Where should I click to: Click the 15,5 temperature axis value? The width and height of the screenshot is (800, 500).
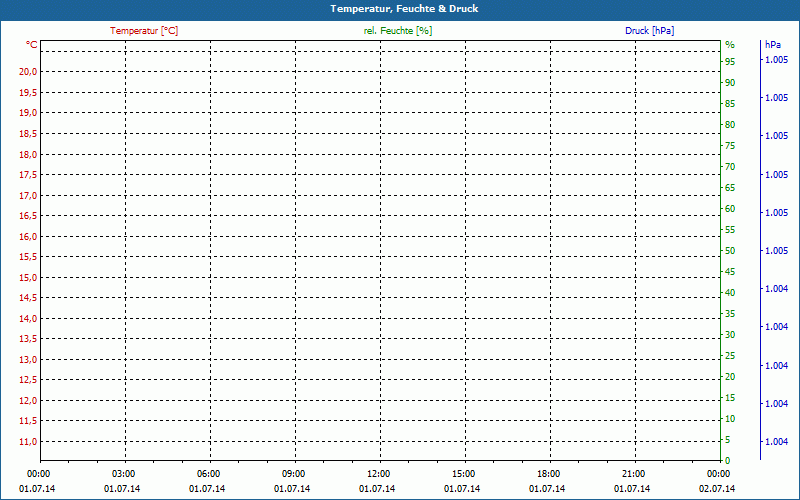pos(28,257)
